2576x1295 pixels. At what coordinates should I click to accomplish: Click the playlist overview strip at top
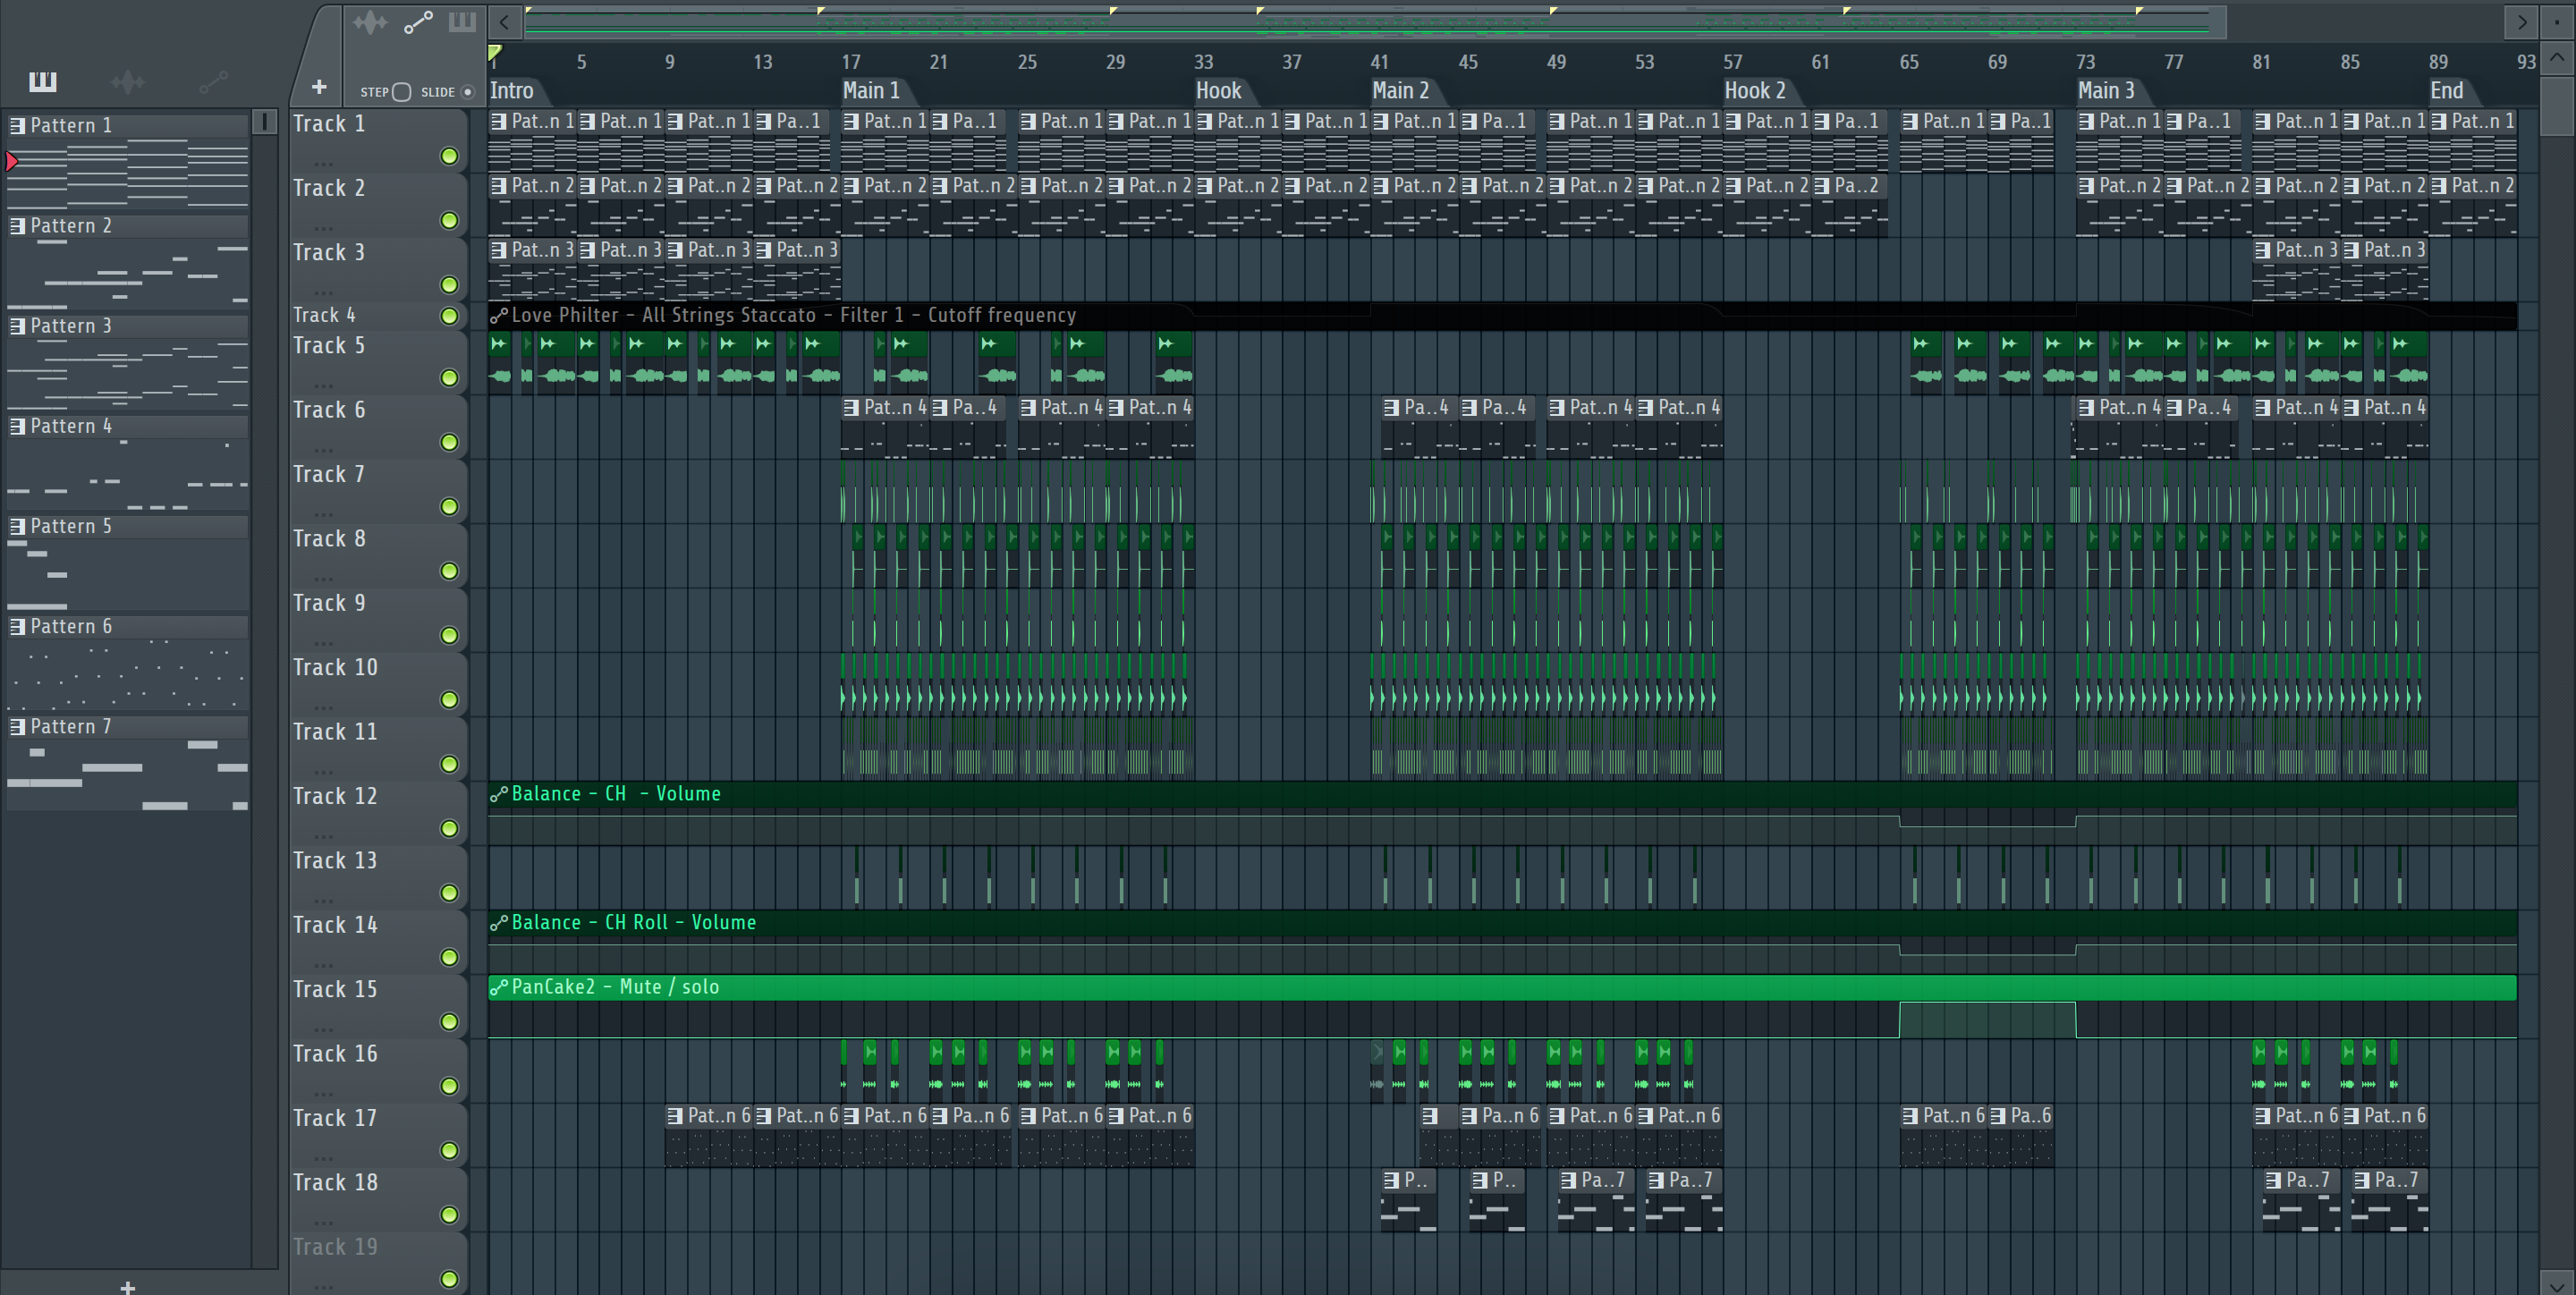(x=1375, y=22)
